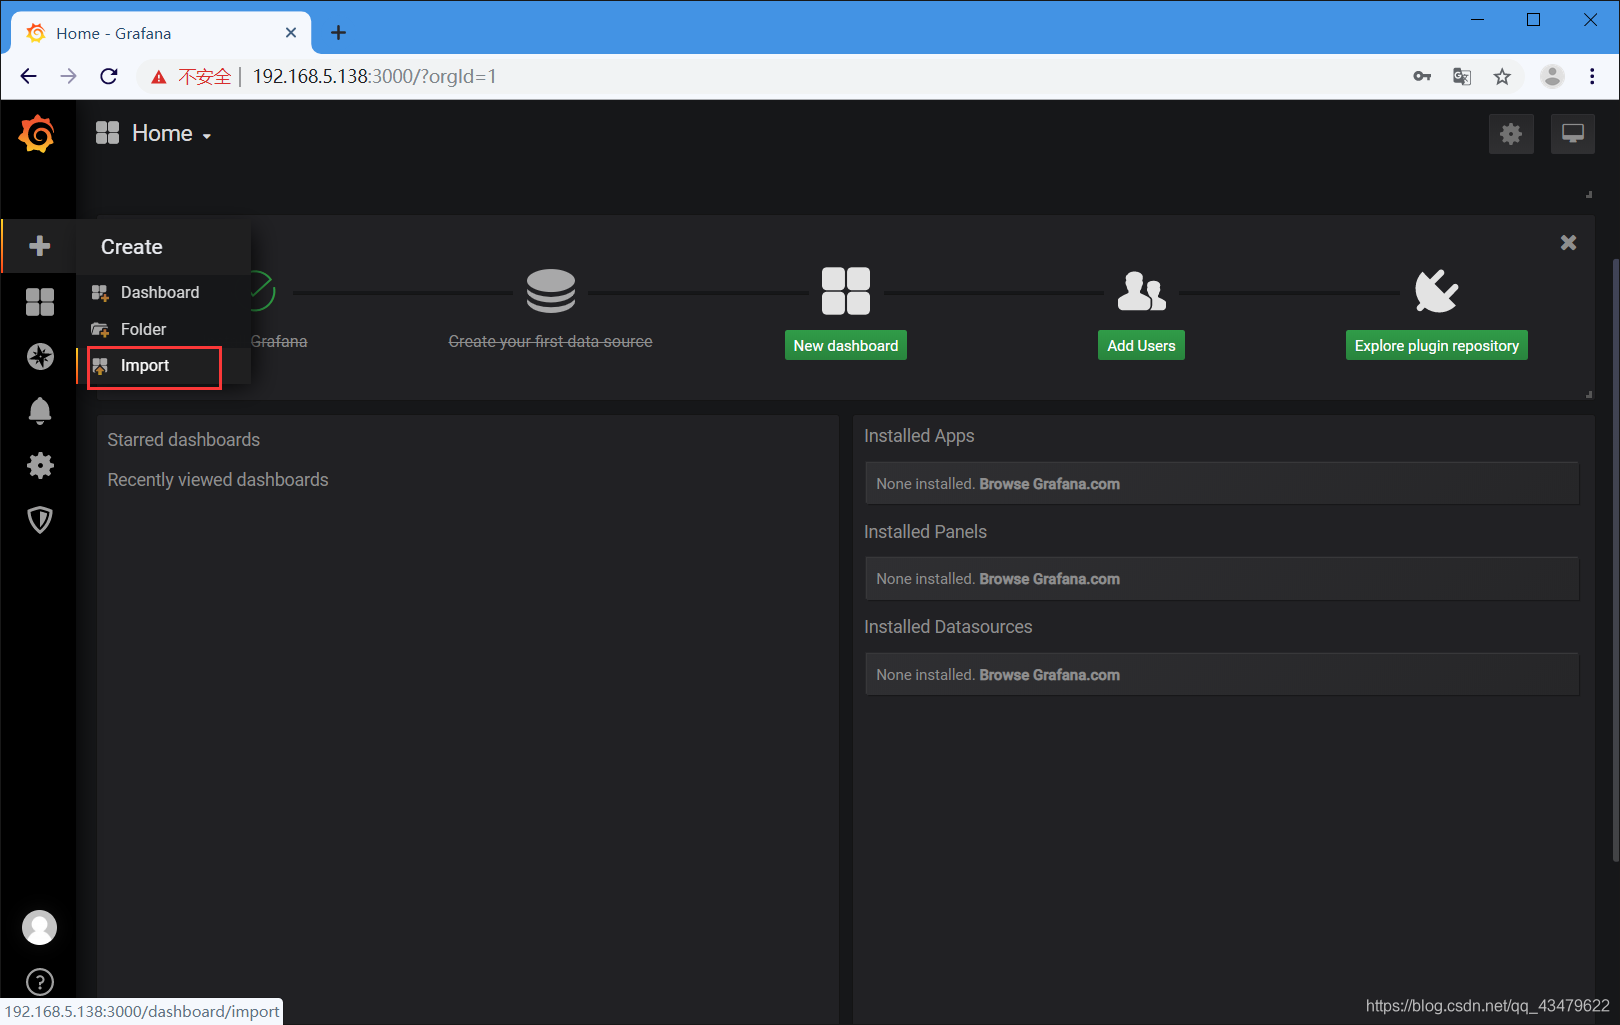Click the Add Users button

pos(1141,345)
